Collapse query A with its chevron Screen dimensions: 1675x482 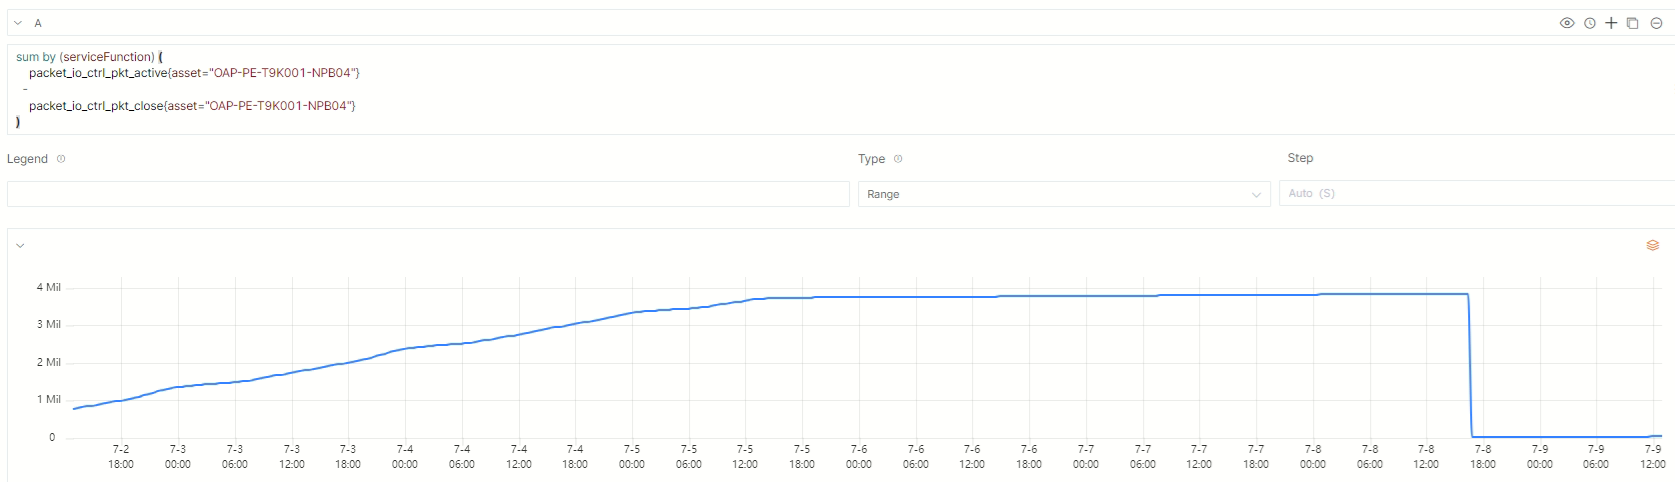pyautogui.click(x=18, y=22)
